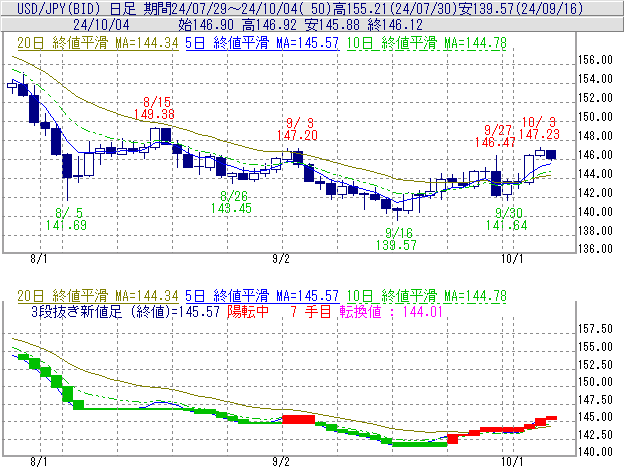Click the 140.00 axis label in lower chart
The image size is (624, 475).
(595, 452)
